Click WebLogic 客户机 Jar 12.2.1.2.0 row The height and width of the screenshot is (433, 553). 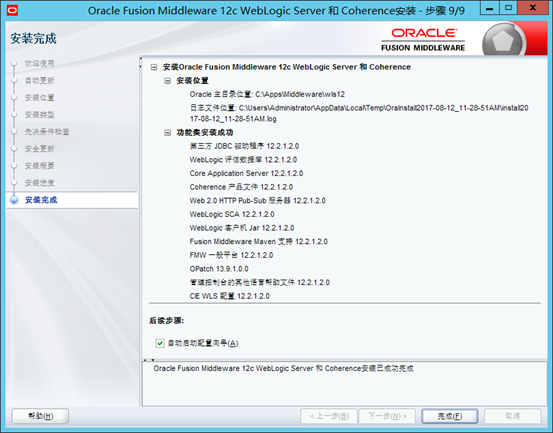[x=242, y=228]
